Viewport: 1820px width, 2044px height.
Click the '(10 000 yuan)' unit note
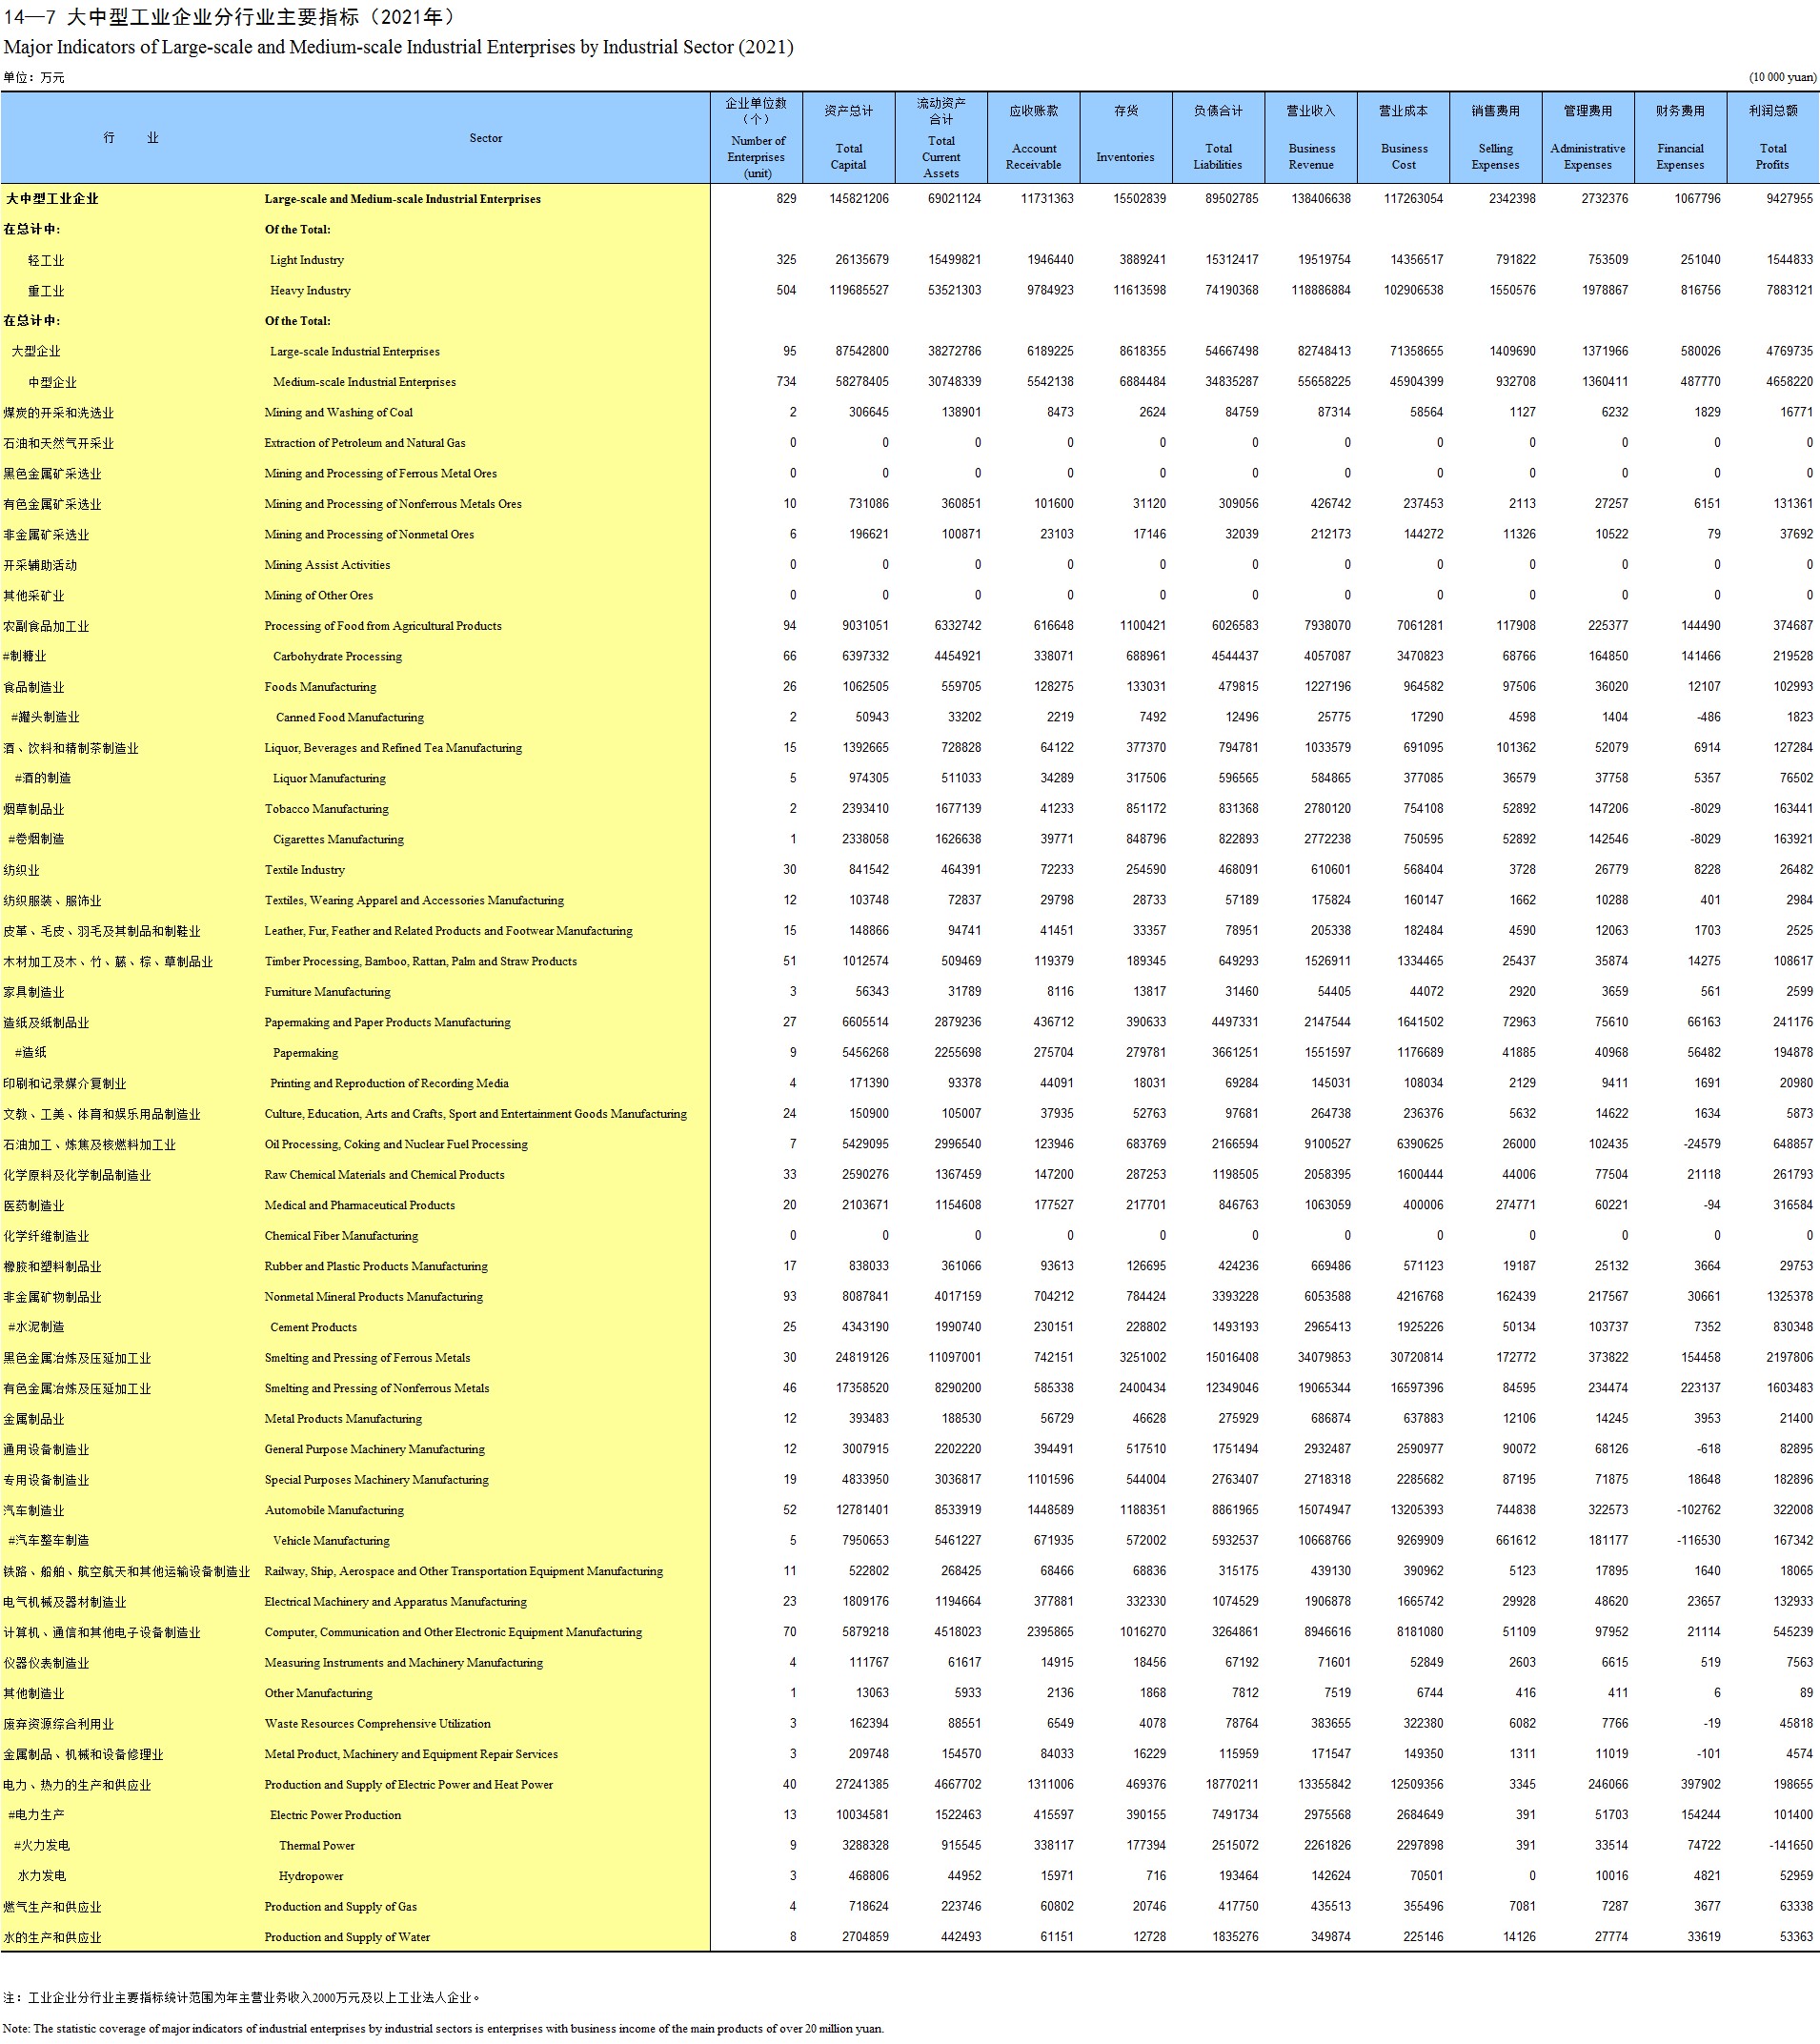point(1783,78)
